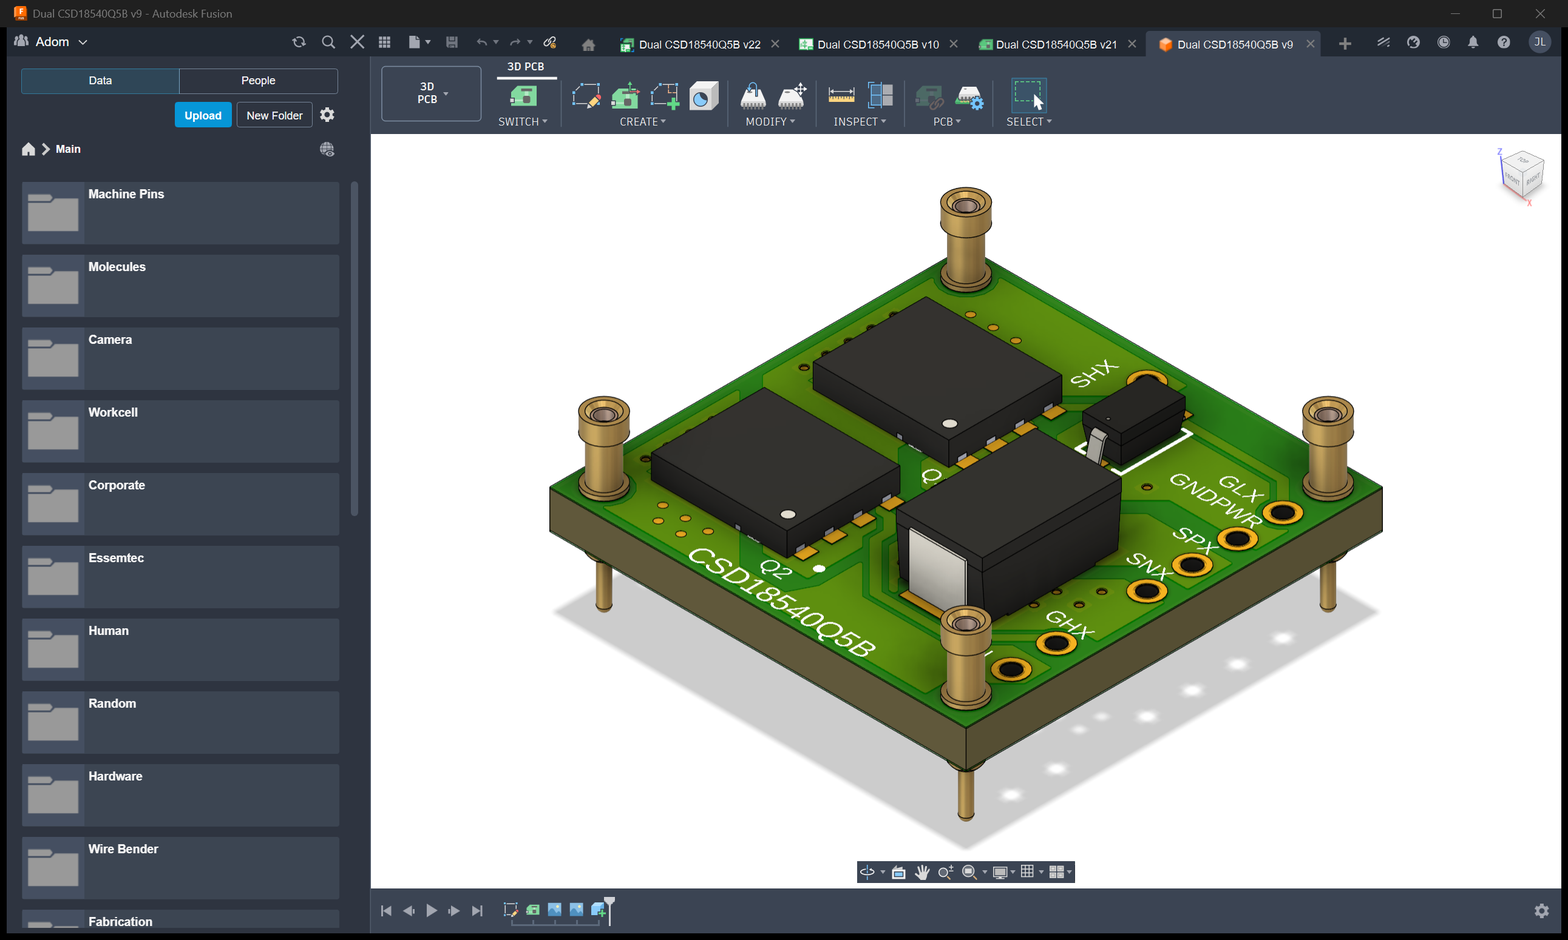Open the Machine Pins folder

pyautogui.click(x=180, y=212)
